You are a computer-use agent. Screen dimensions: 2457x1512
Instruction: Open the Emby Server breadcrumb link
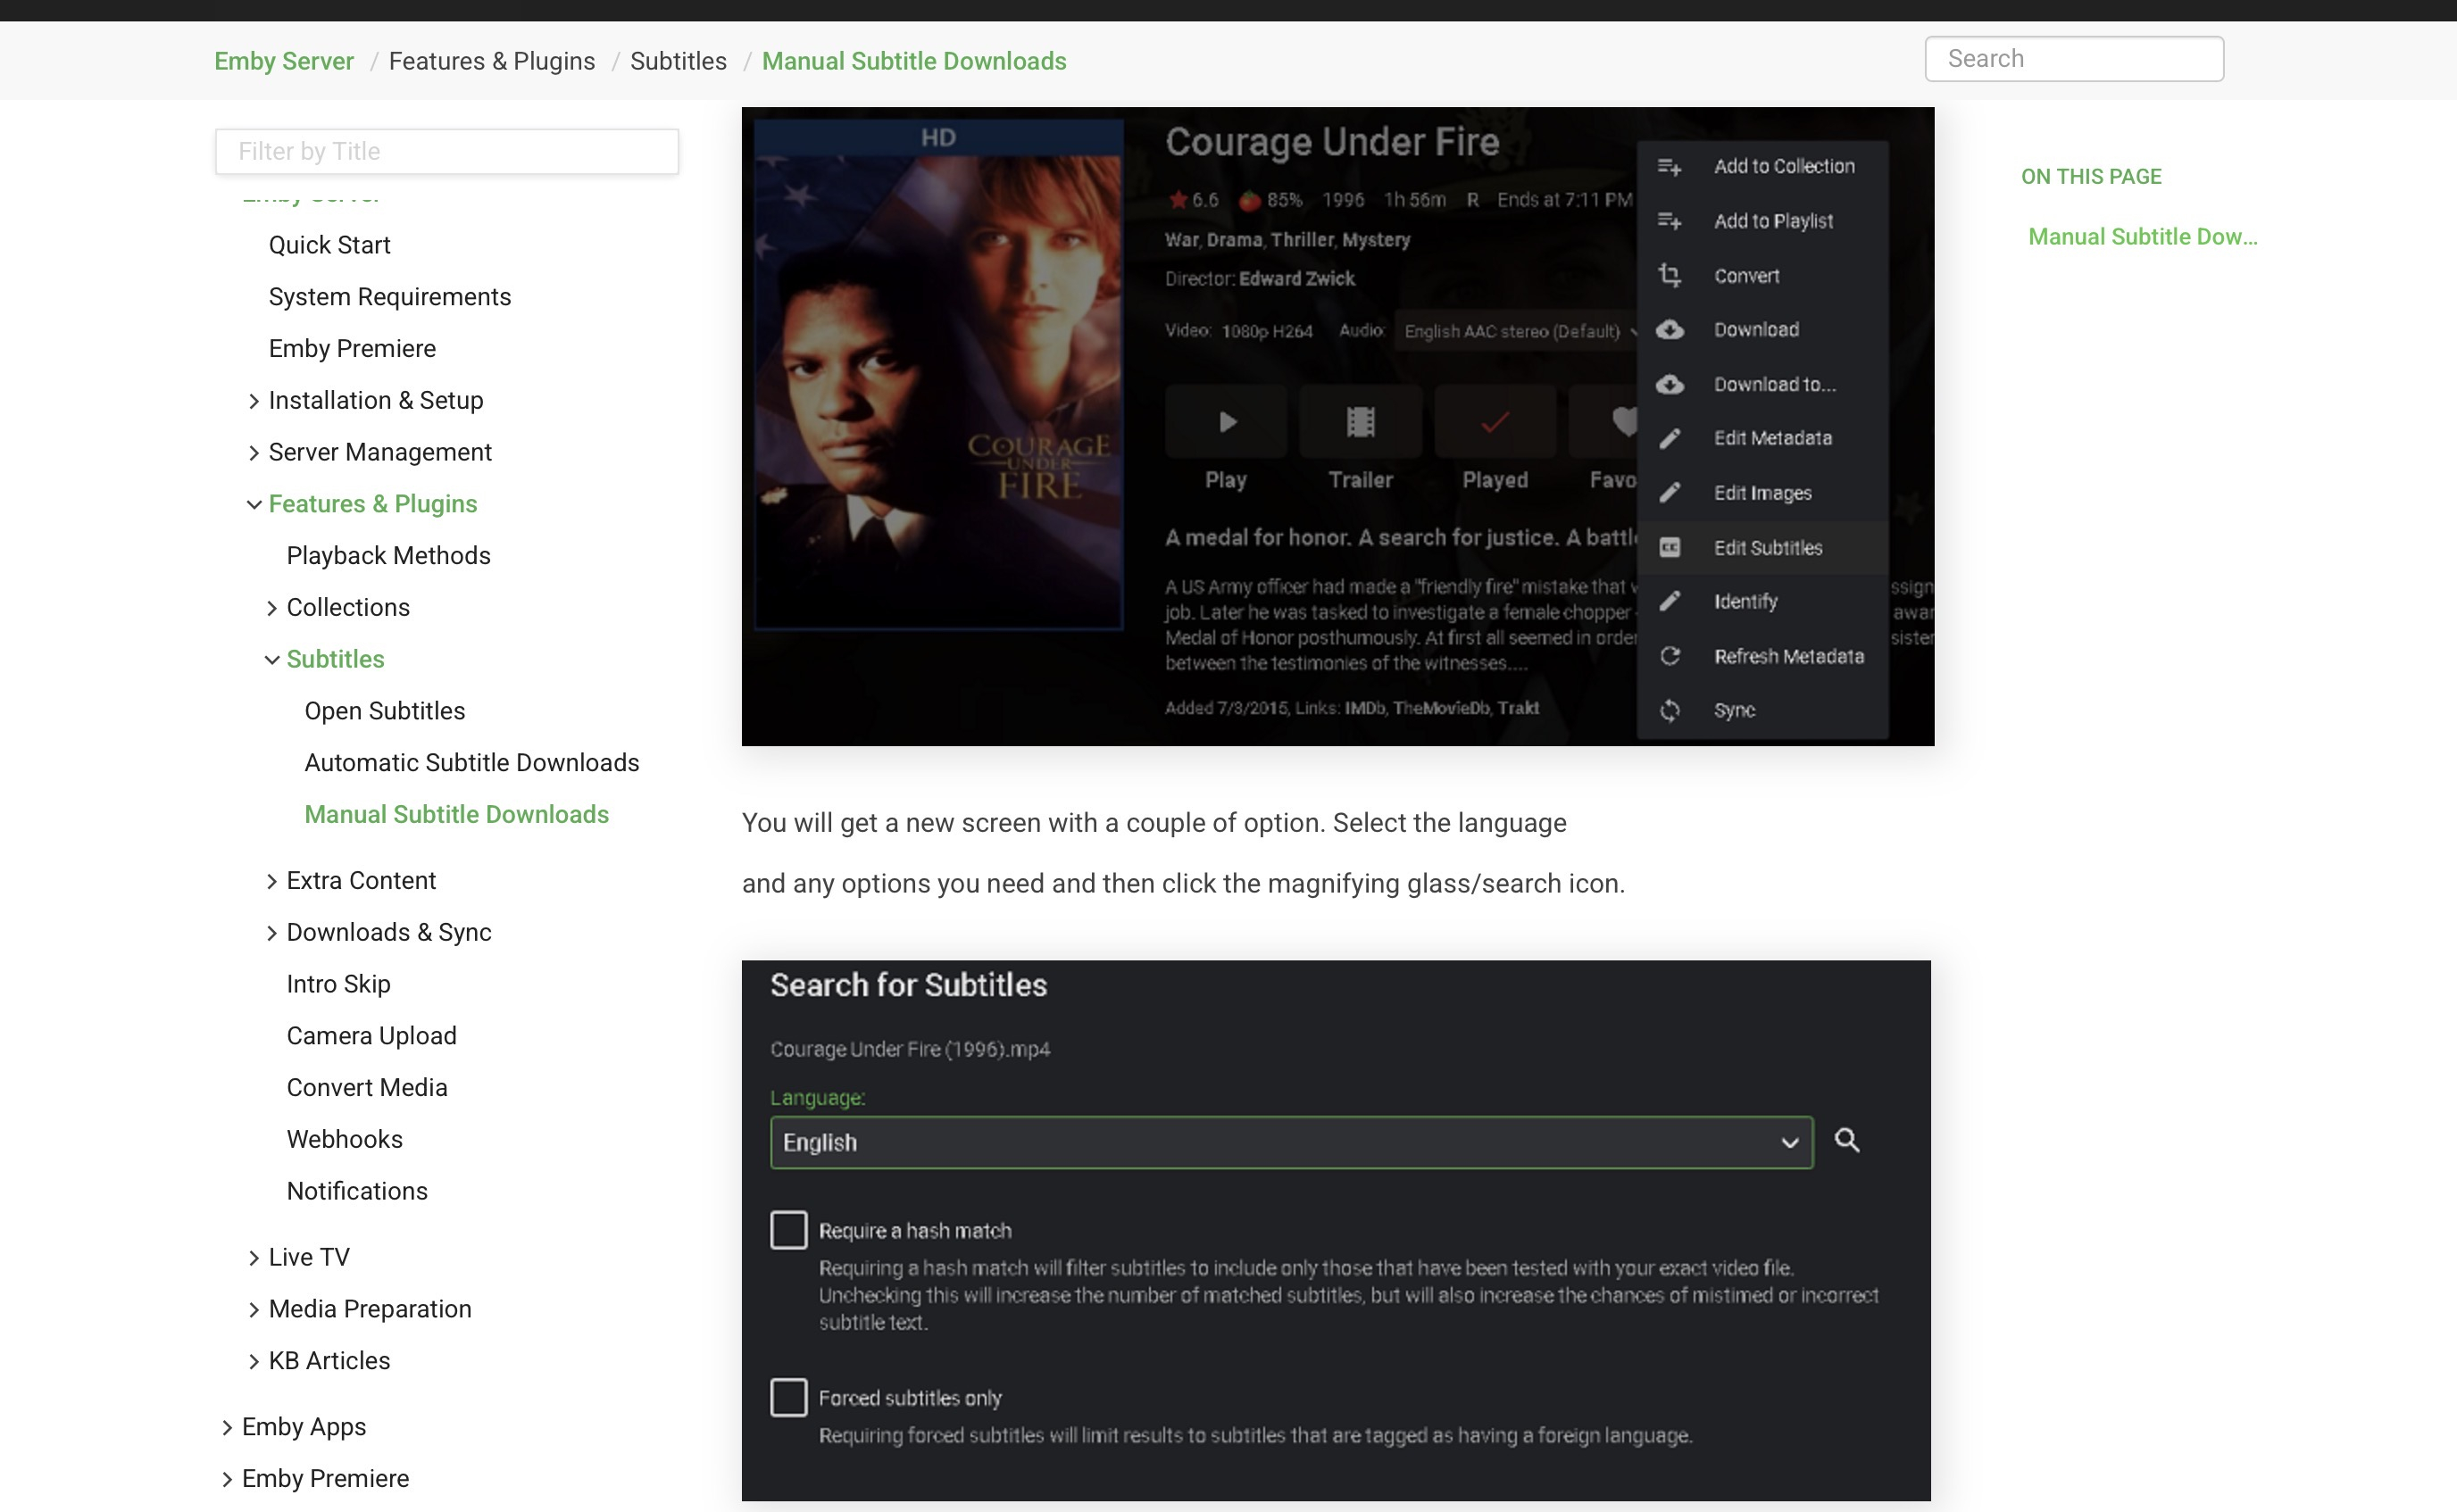[284, 61]
